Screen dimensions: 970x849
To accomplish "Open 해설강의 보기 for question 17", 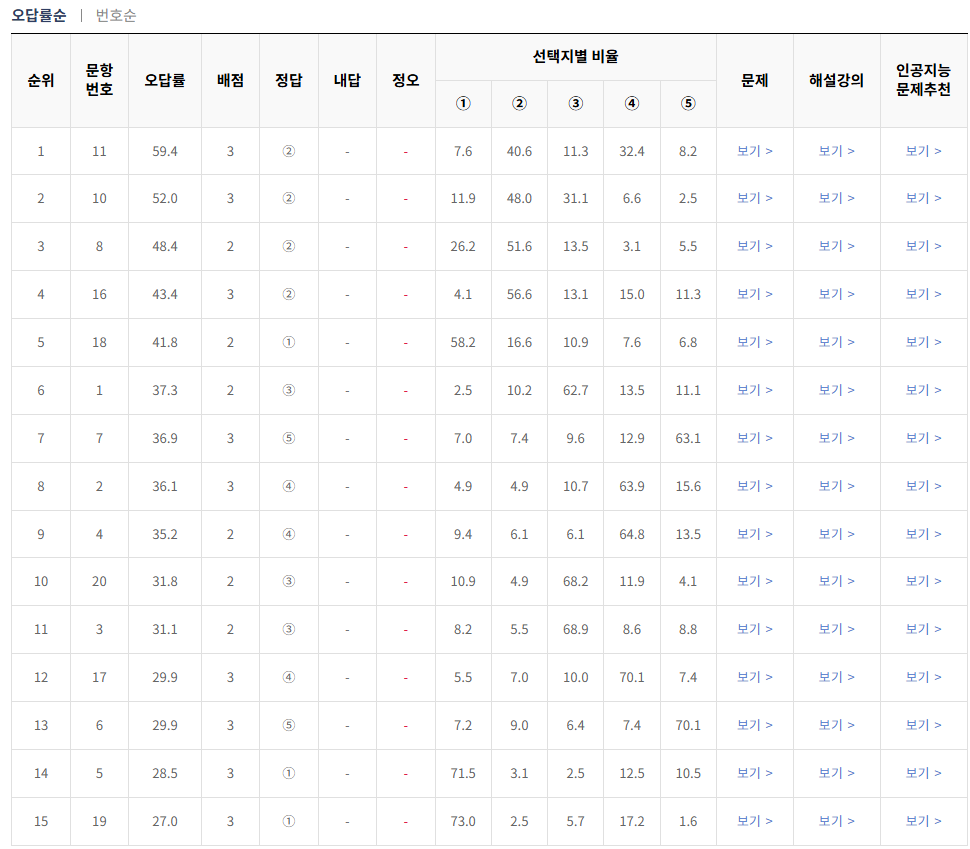I will (x=835, y=677).
